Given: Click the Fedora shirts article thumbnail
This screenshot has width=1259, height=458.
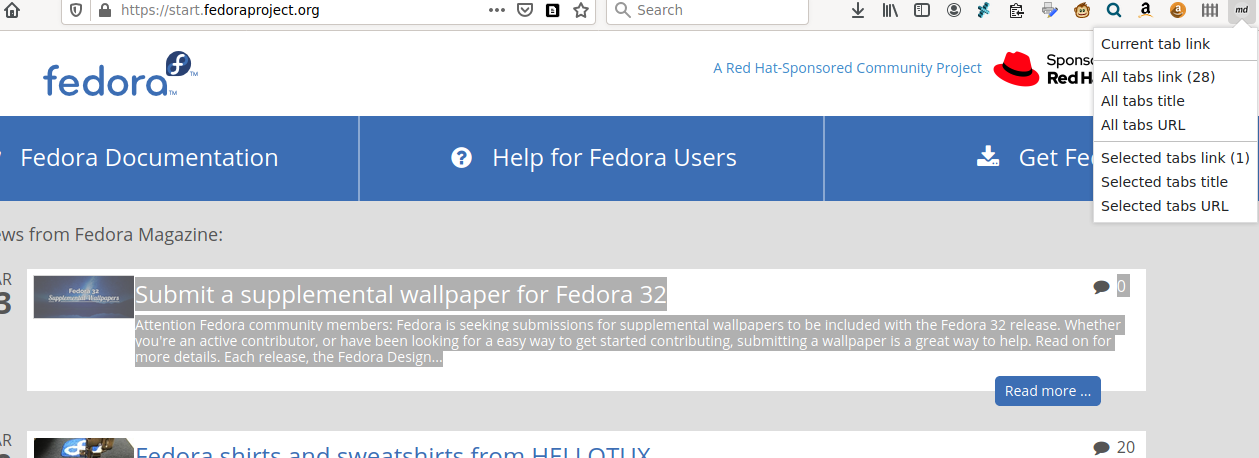Looking at the screenshot, I should click(84, 448).
